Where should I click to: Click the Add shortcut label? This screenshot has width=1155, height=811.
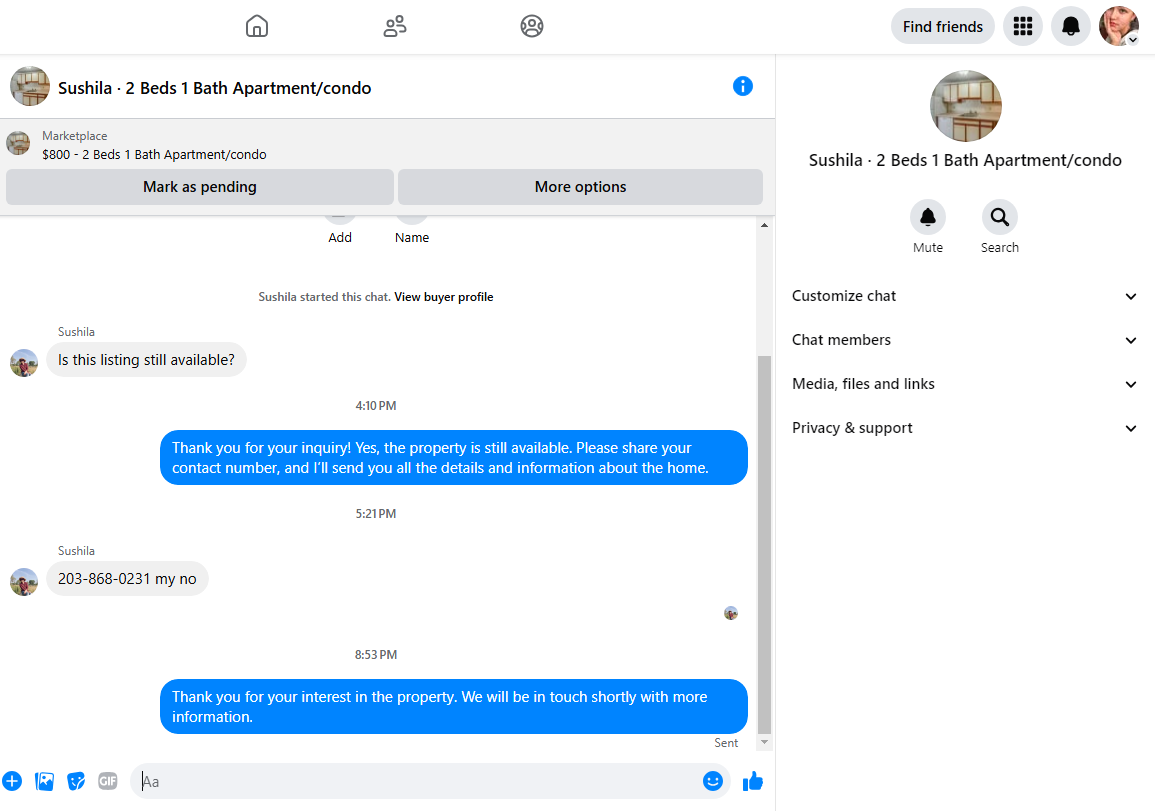point(340,237)
